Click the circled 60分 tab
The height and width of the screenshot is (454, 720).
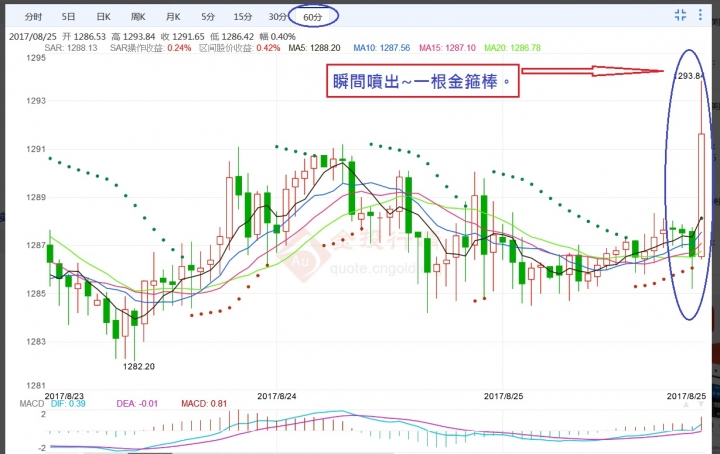313,17
